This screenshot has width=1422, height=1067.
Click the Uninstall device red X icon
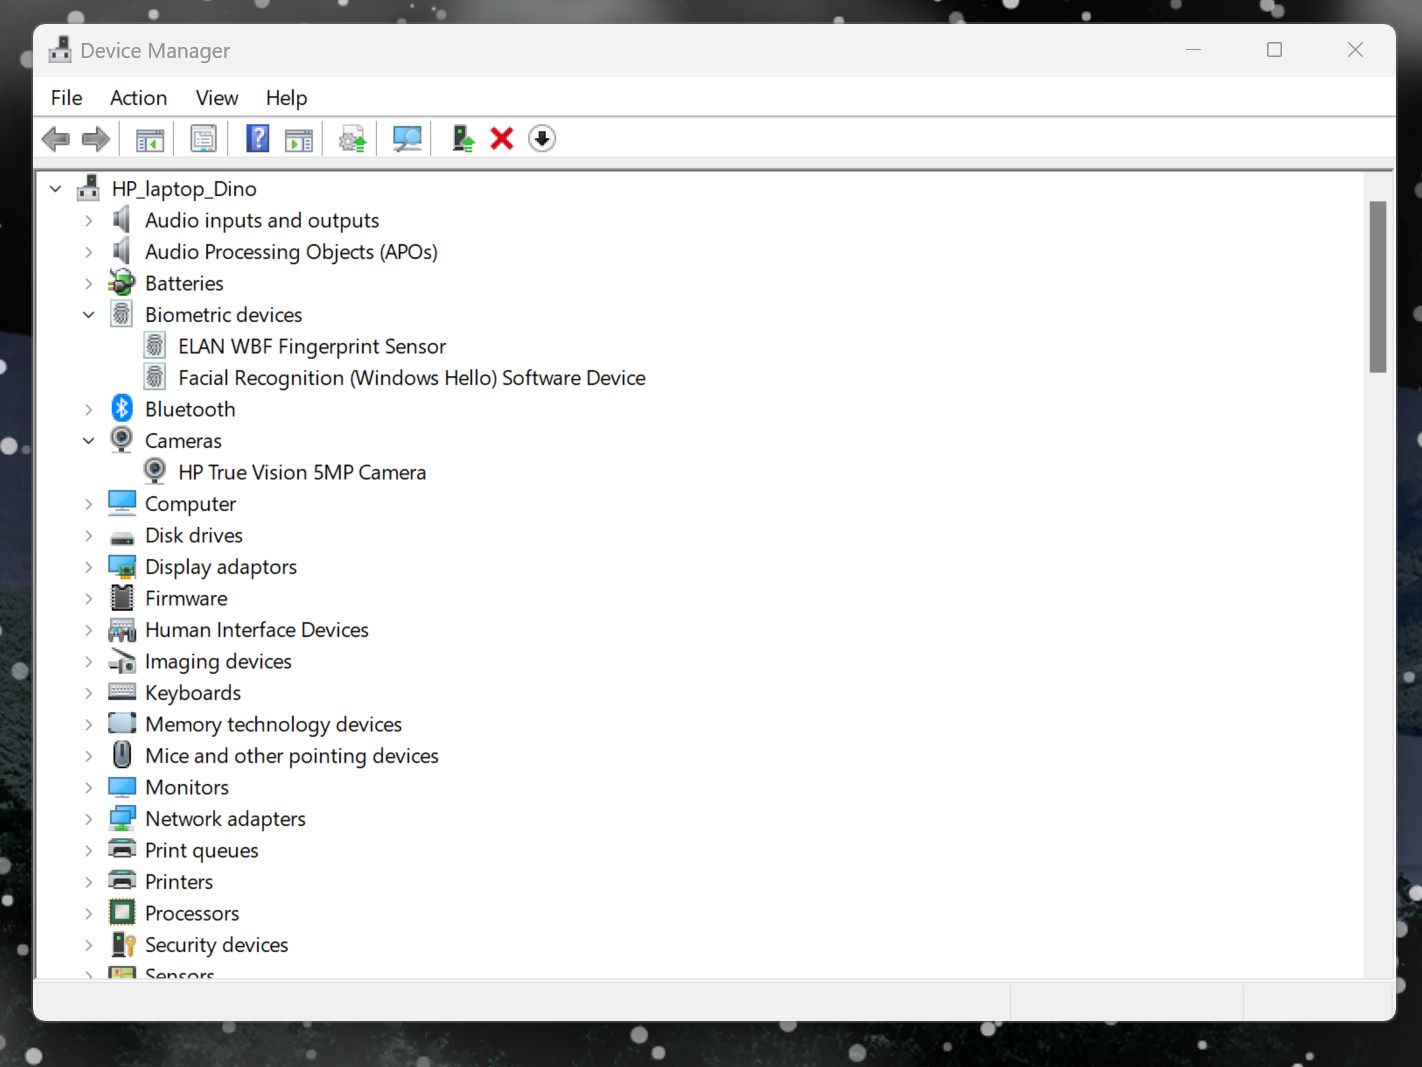click(x=501, y=138)
